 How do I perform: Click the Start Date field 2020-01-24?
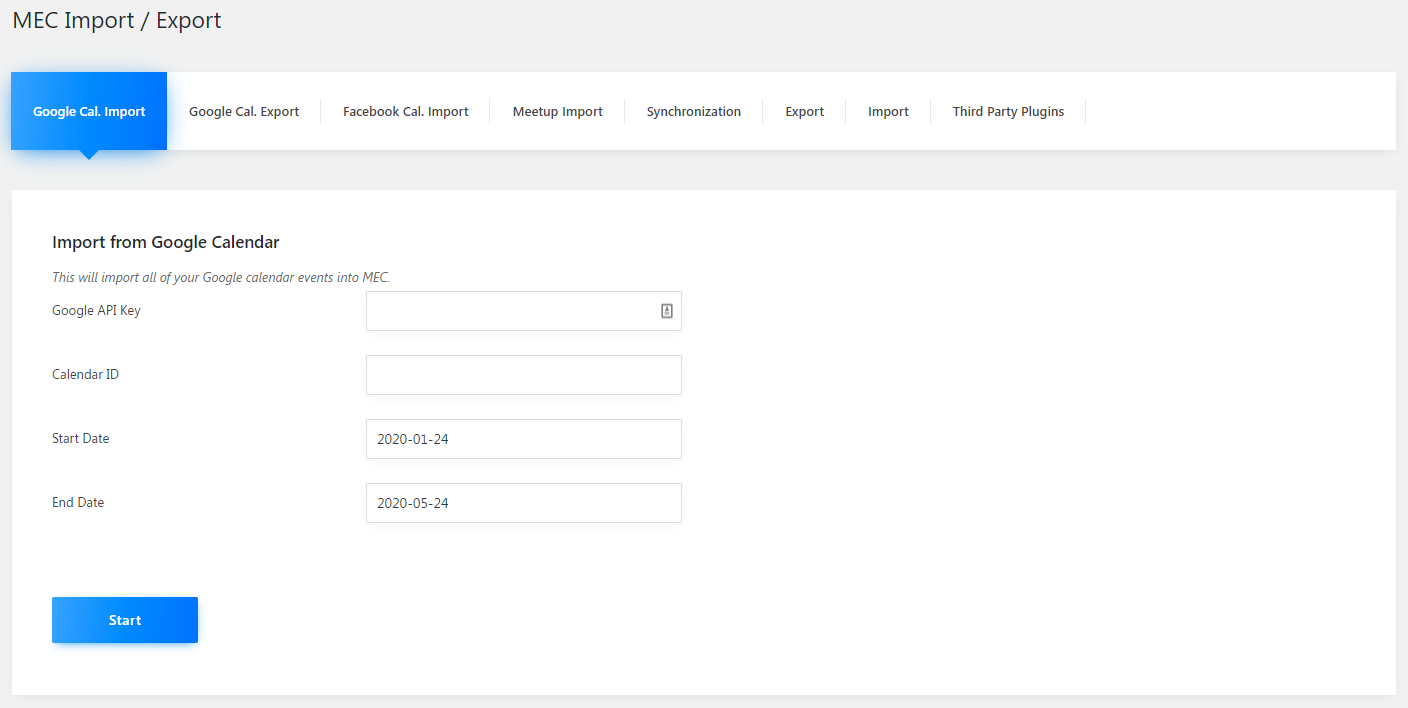(524, 439)
